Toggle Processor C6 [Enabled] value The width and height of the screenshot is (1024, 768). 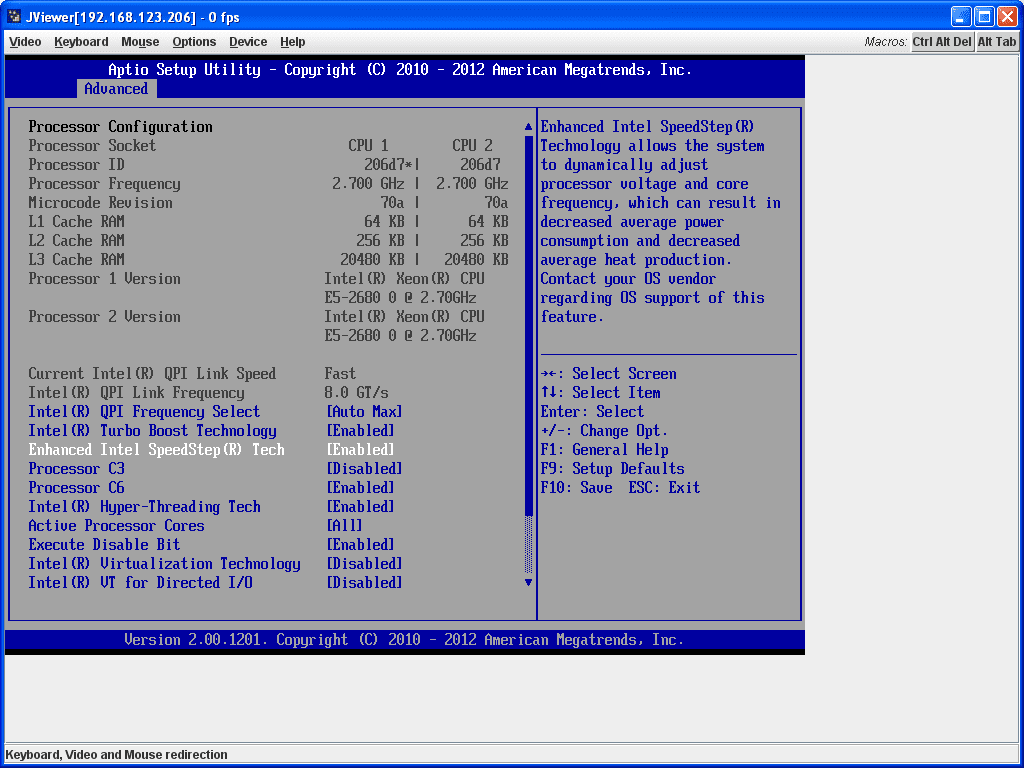click(360, 488)
